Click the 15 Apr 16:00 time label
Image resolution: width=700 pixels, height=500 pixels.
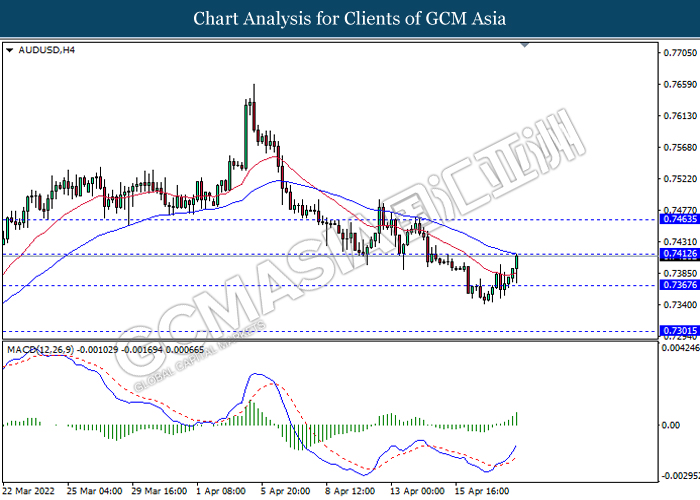coord(482,491)
